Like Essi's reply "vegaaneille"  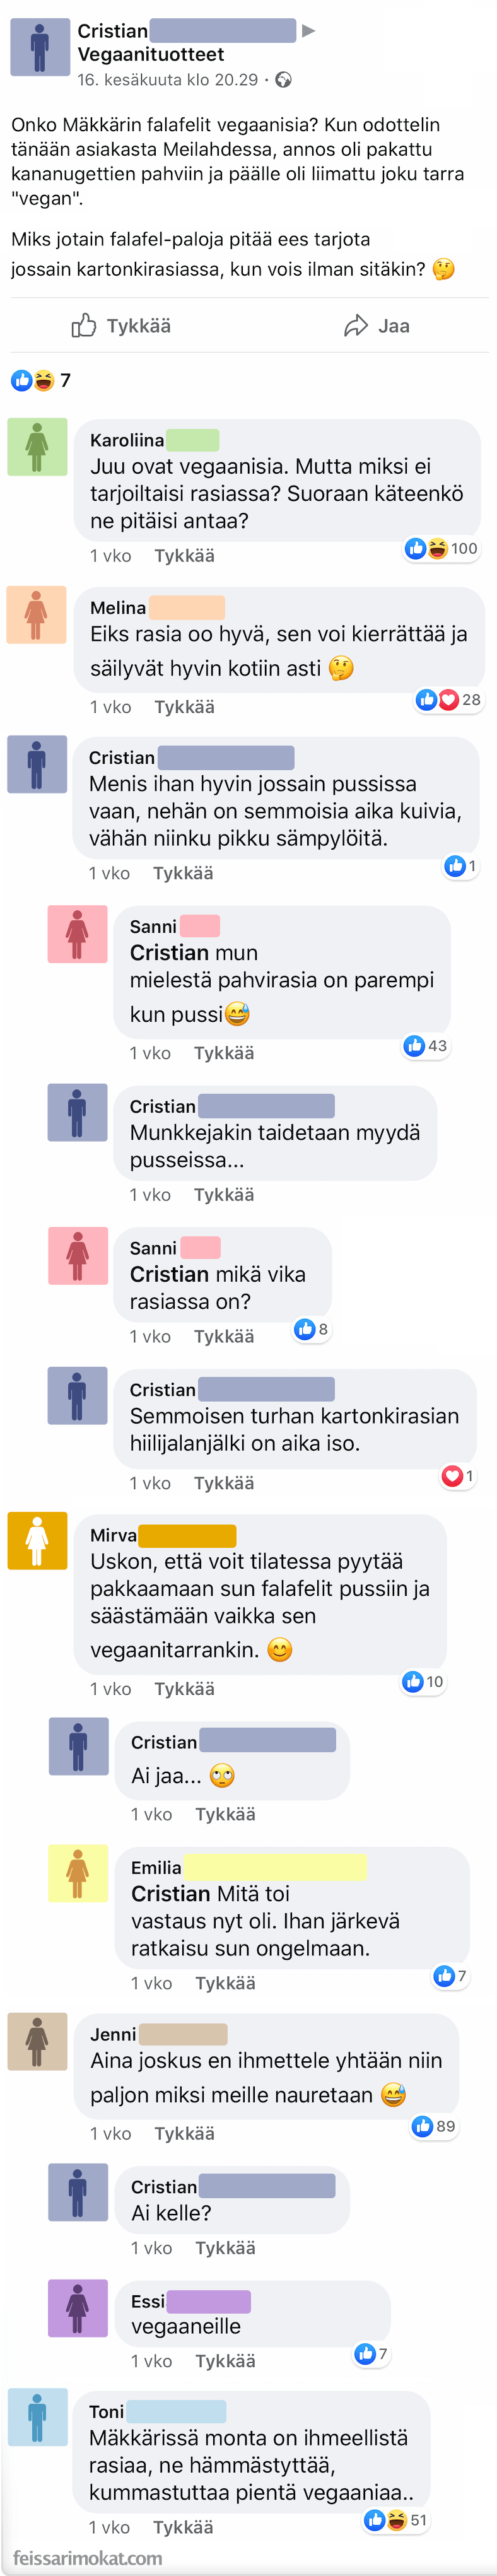click(225, 2361)
